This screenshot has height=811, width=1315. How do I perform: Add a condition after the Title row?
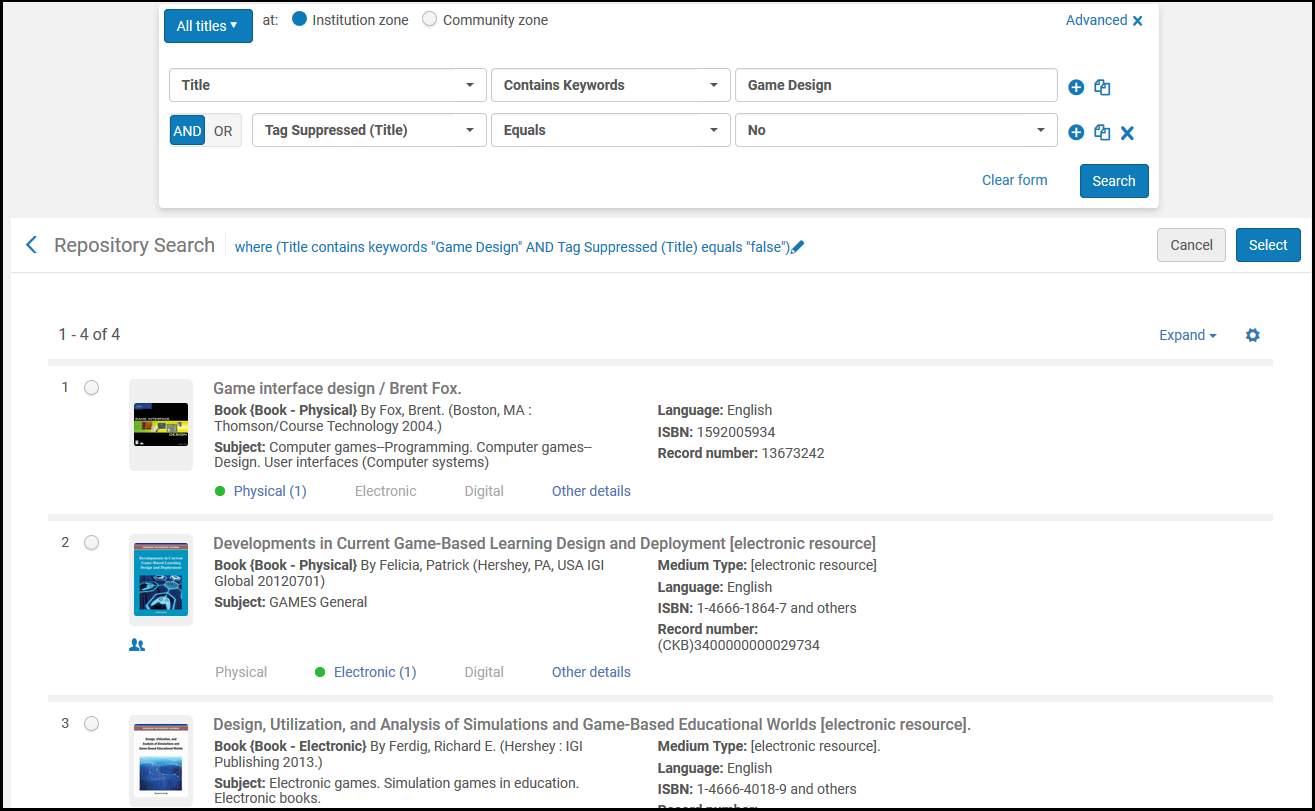click(1076, 87)
